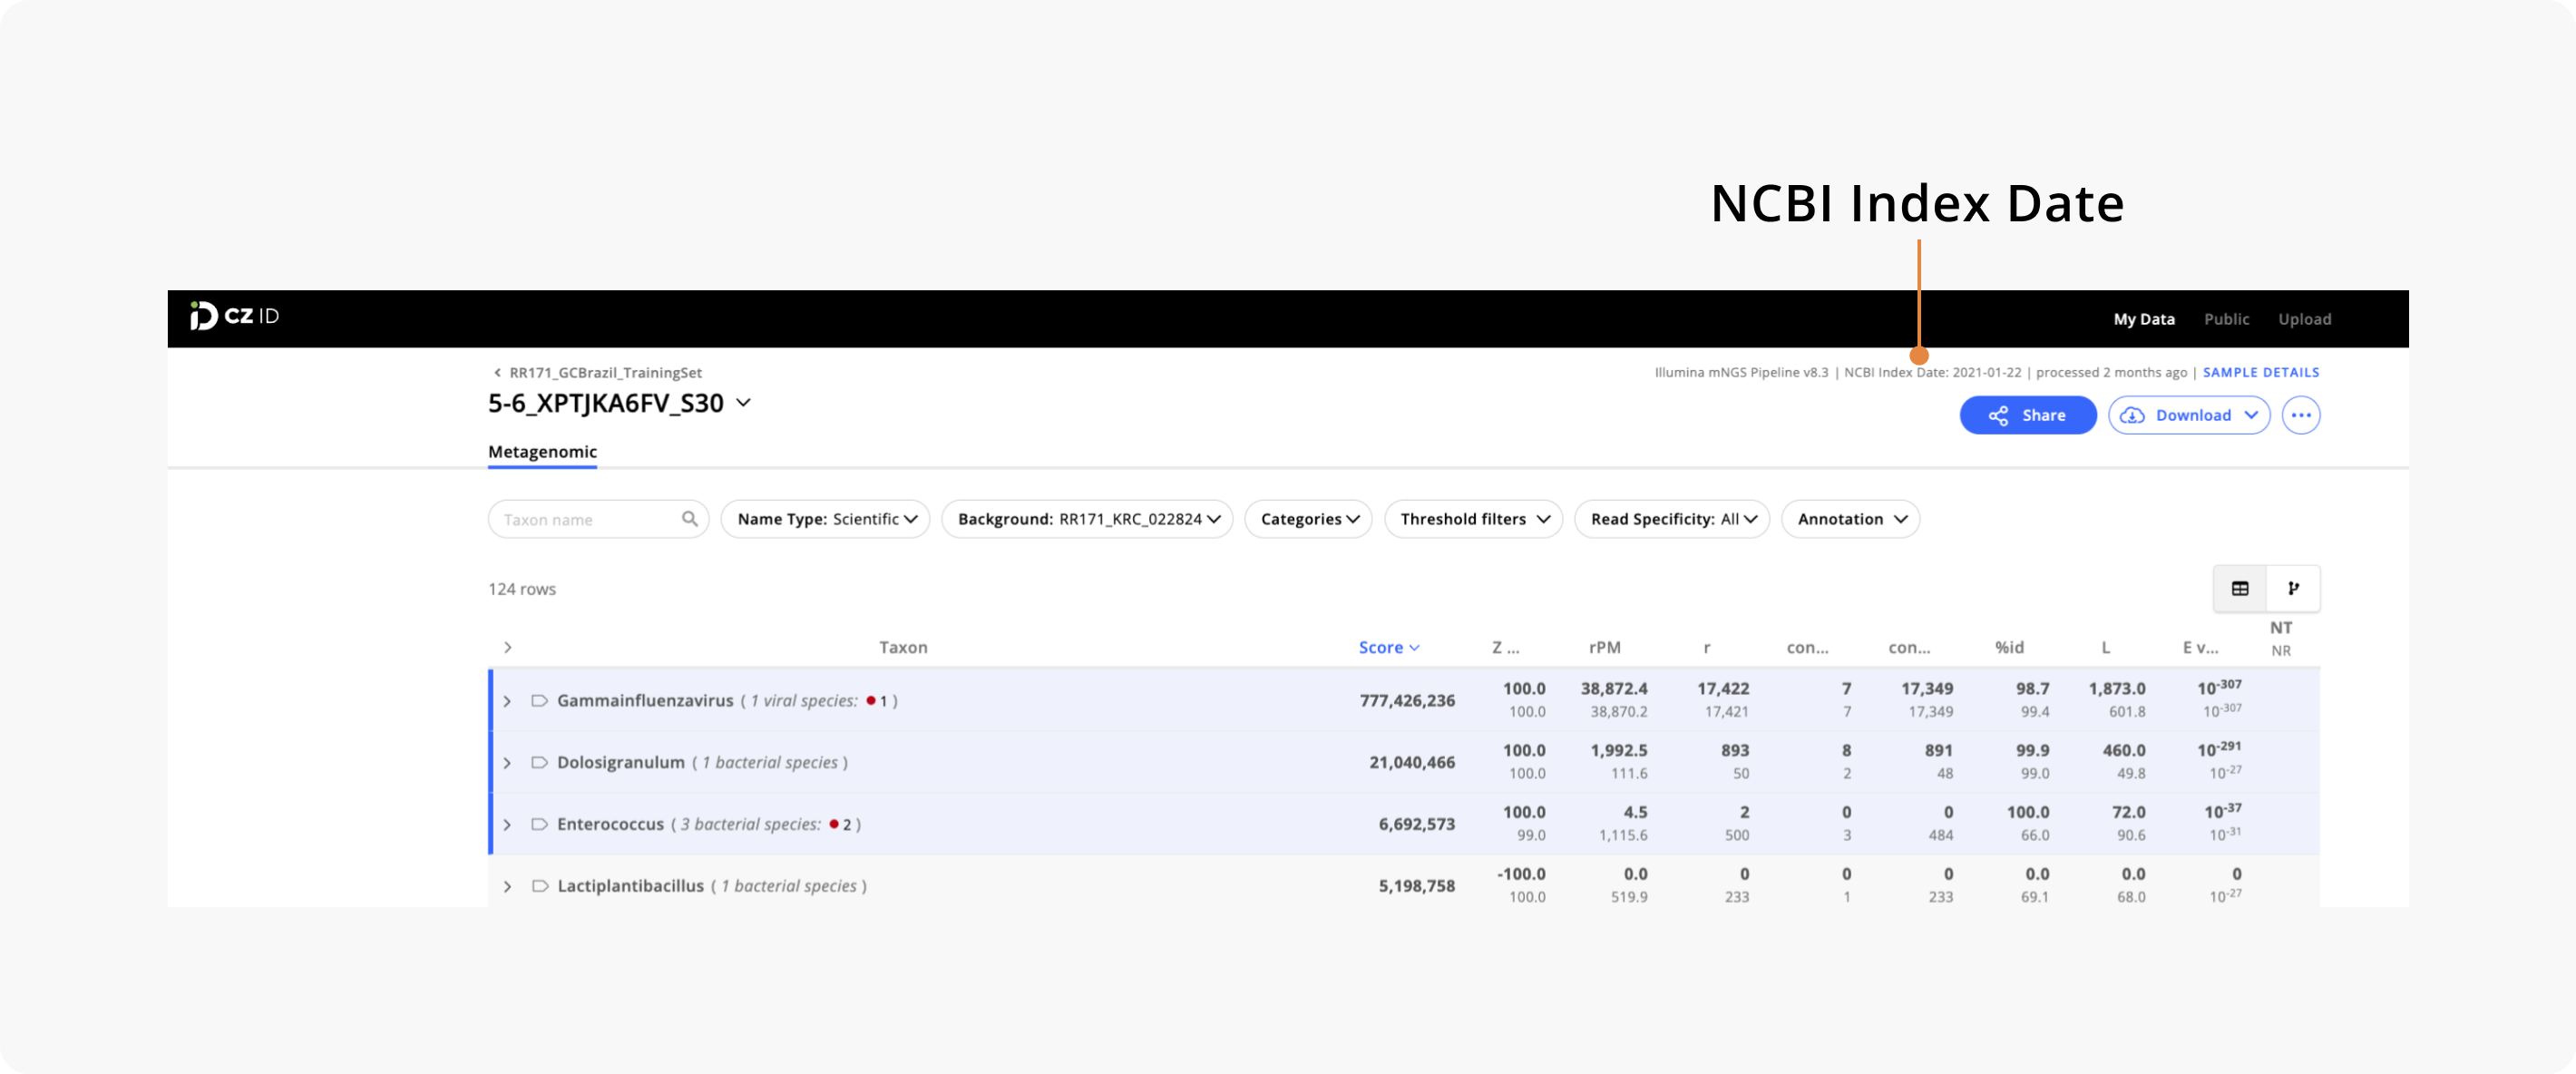Screen dimensions: 2576x1074
Task: Switch to the Metagenomic tab
Action: [x=542, y=452]
